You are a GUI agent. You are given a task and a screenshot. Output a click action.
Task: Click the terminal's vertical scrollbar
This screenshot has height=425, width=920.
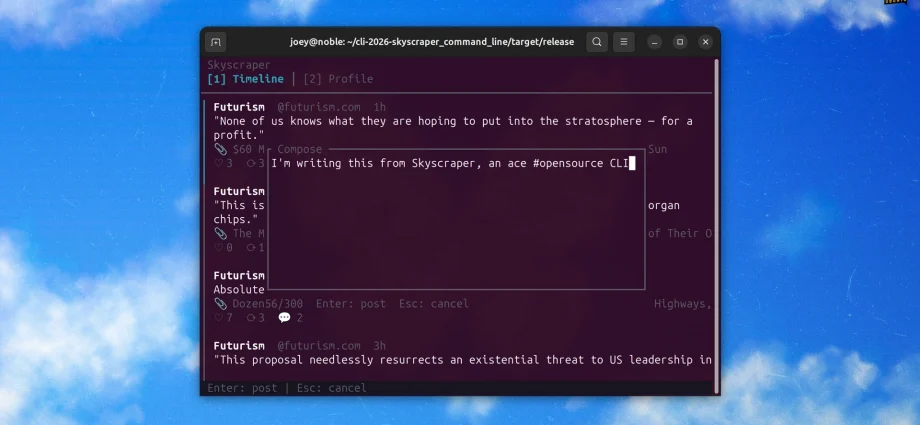716,225
